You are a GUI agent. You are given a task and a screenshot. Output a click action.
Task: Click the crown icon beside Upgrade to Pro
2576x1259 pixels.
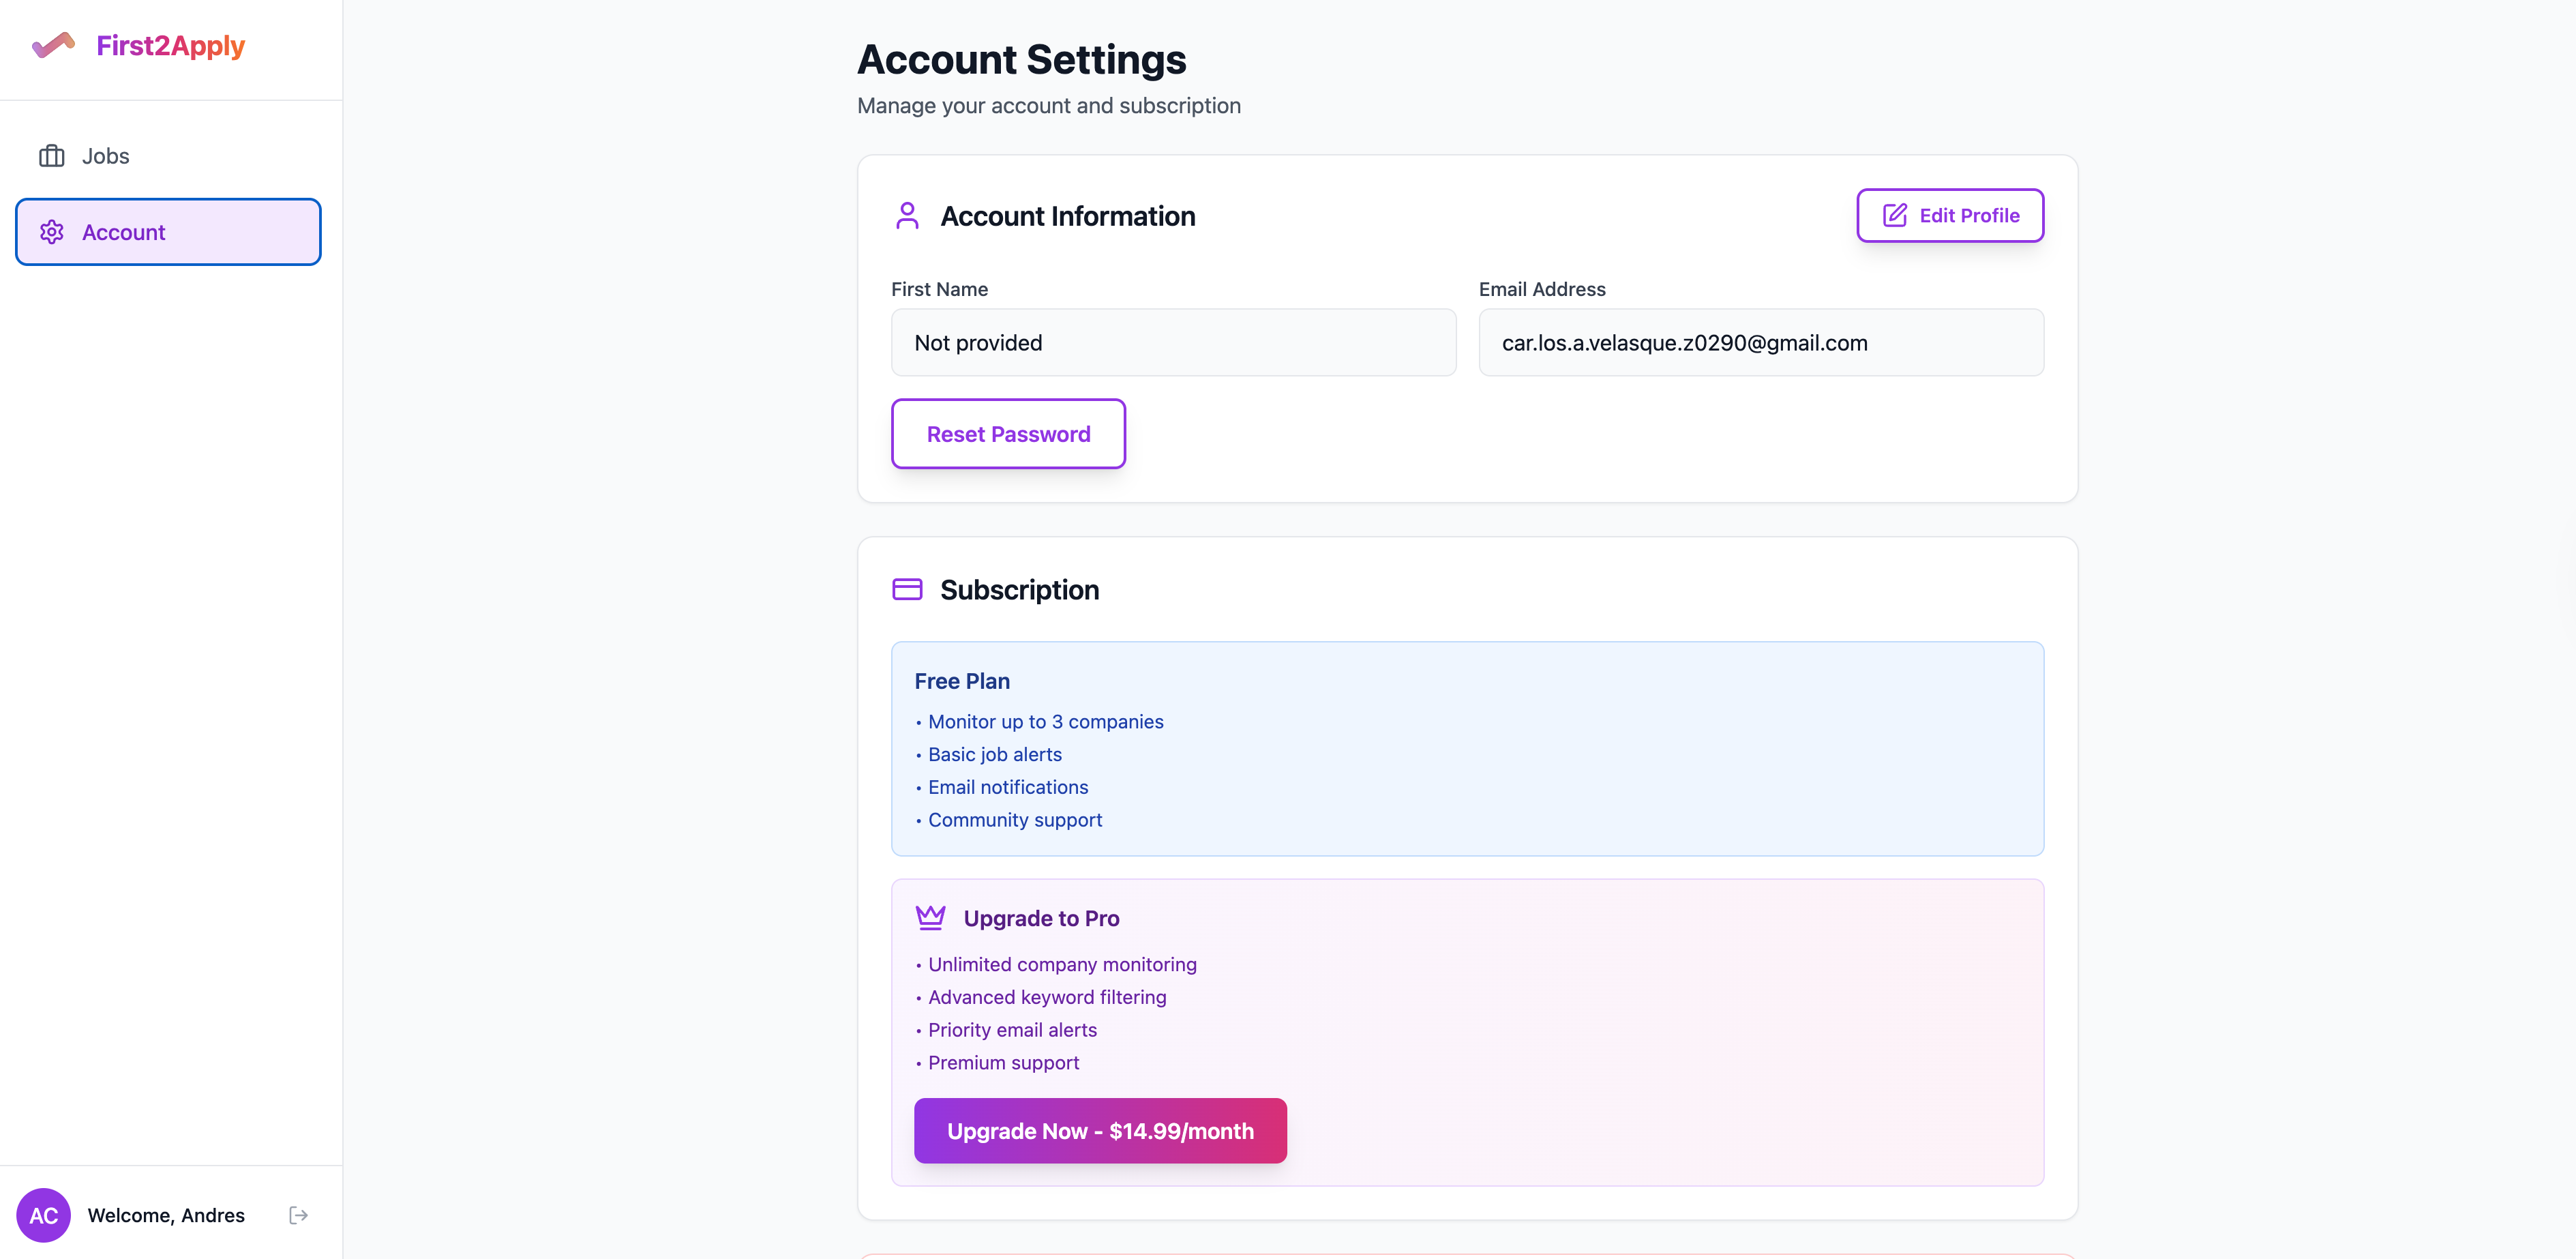(930, 917)
